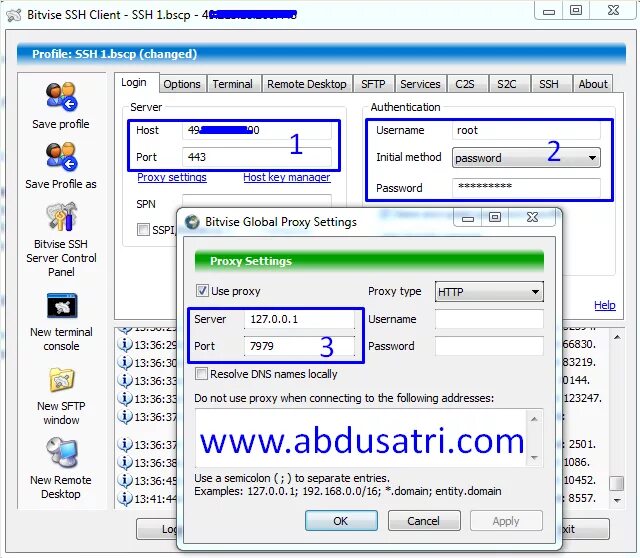Click proxy Port field showing 7979
The height and width of the screenshot is (558, 640).
300,346
